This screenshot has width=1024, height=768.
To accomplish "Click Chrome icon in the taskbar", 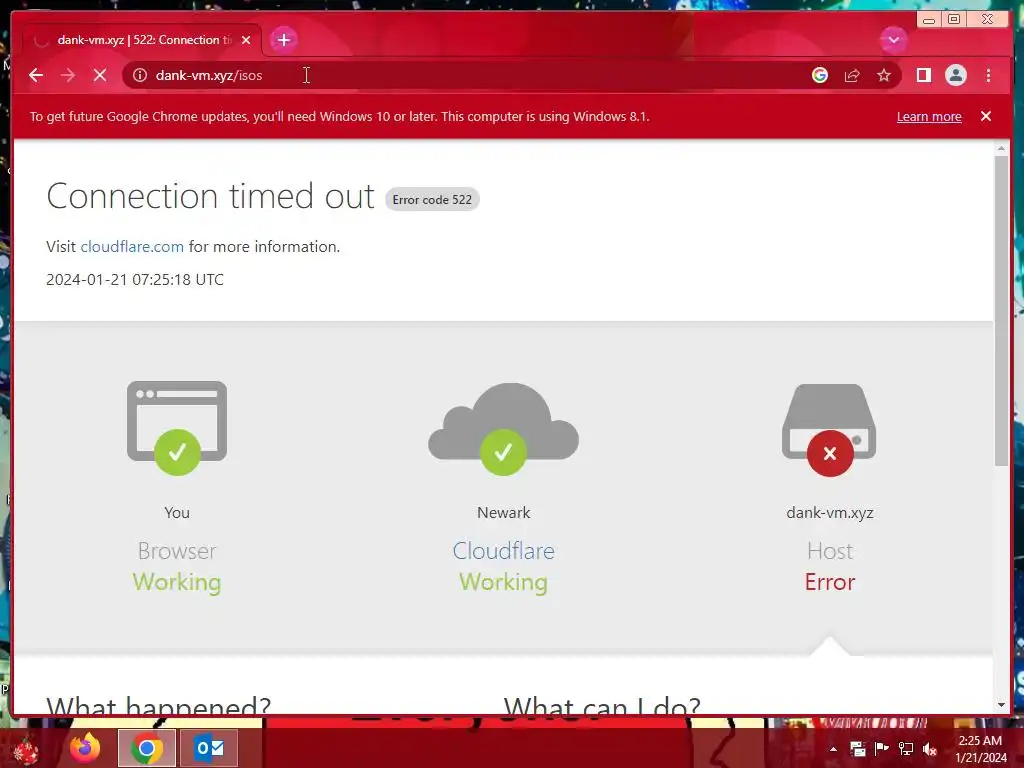I will pyautogui.click(x=147, y=748).
